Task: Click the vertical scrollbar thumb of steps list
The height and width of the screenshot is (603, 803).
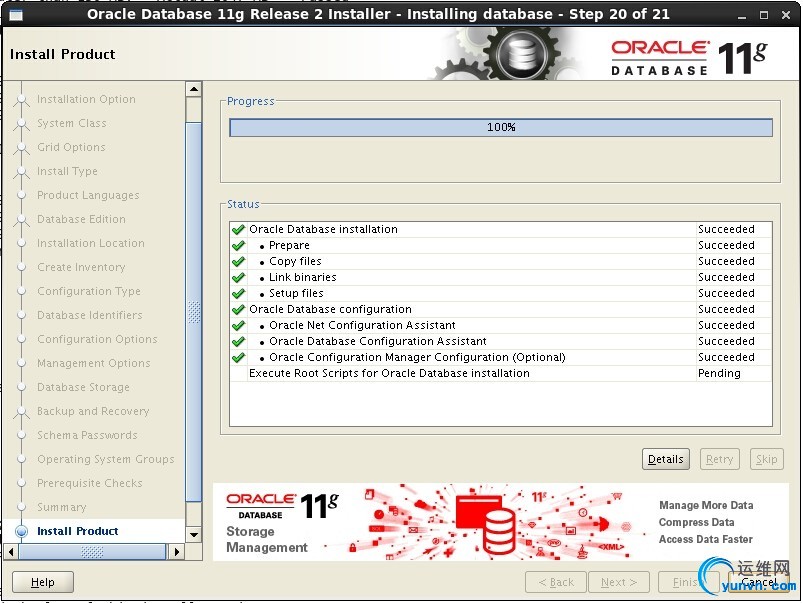Action: [194, 311]
